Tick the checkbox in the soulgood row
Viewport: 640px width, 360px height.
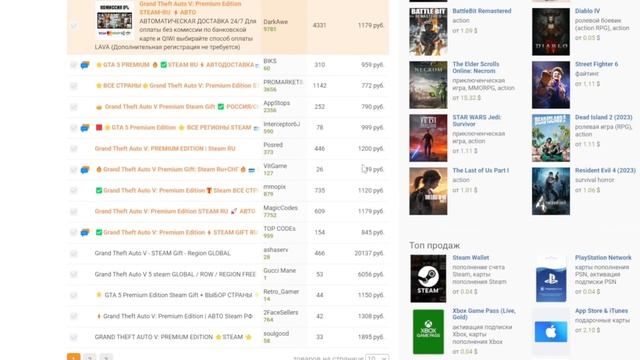73,337
